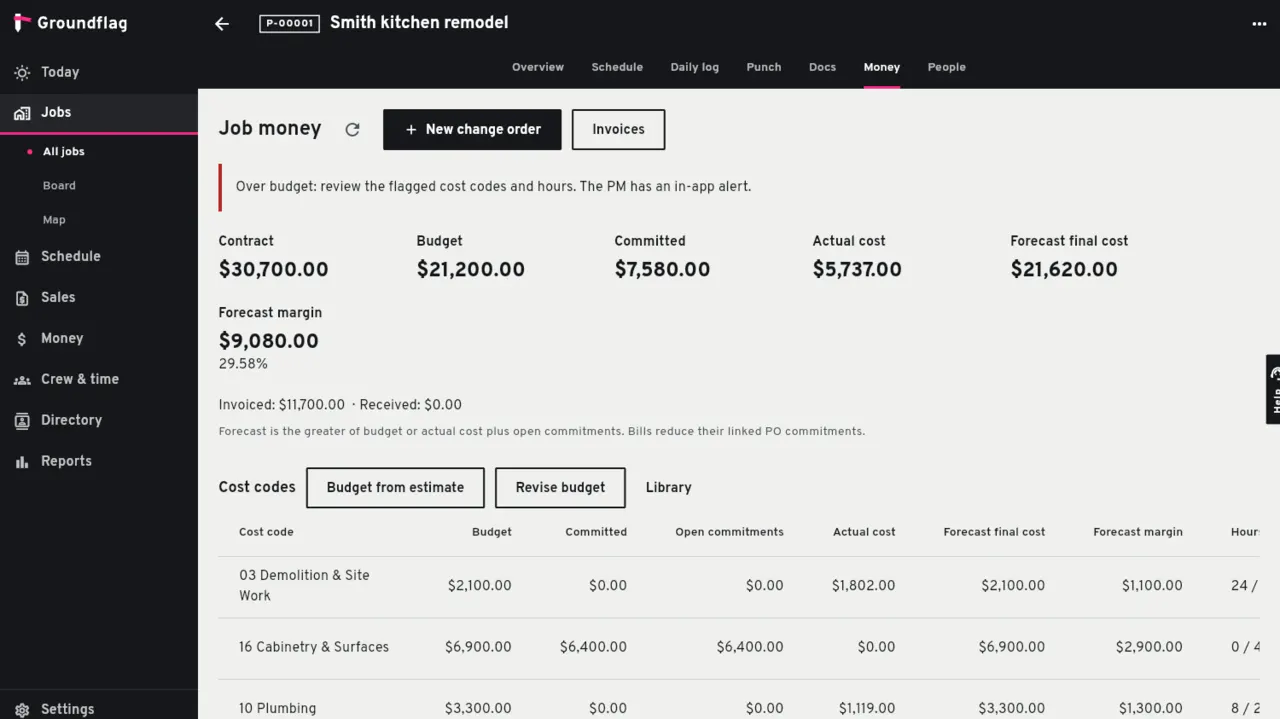Click the Directory contact icon
The height and width of the screenshot is (719, 1280).
pyautogui.click(x=22, y=421)
